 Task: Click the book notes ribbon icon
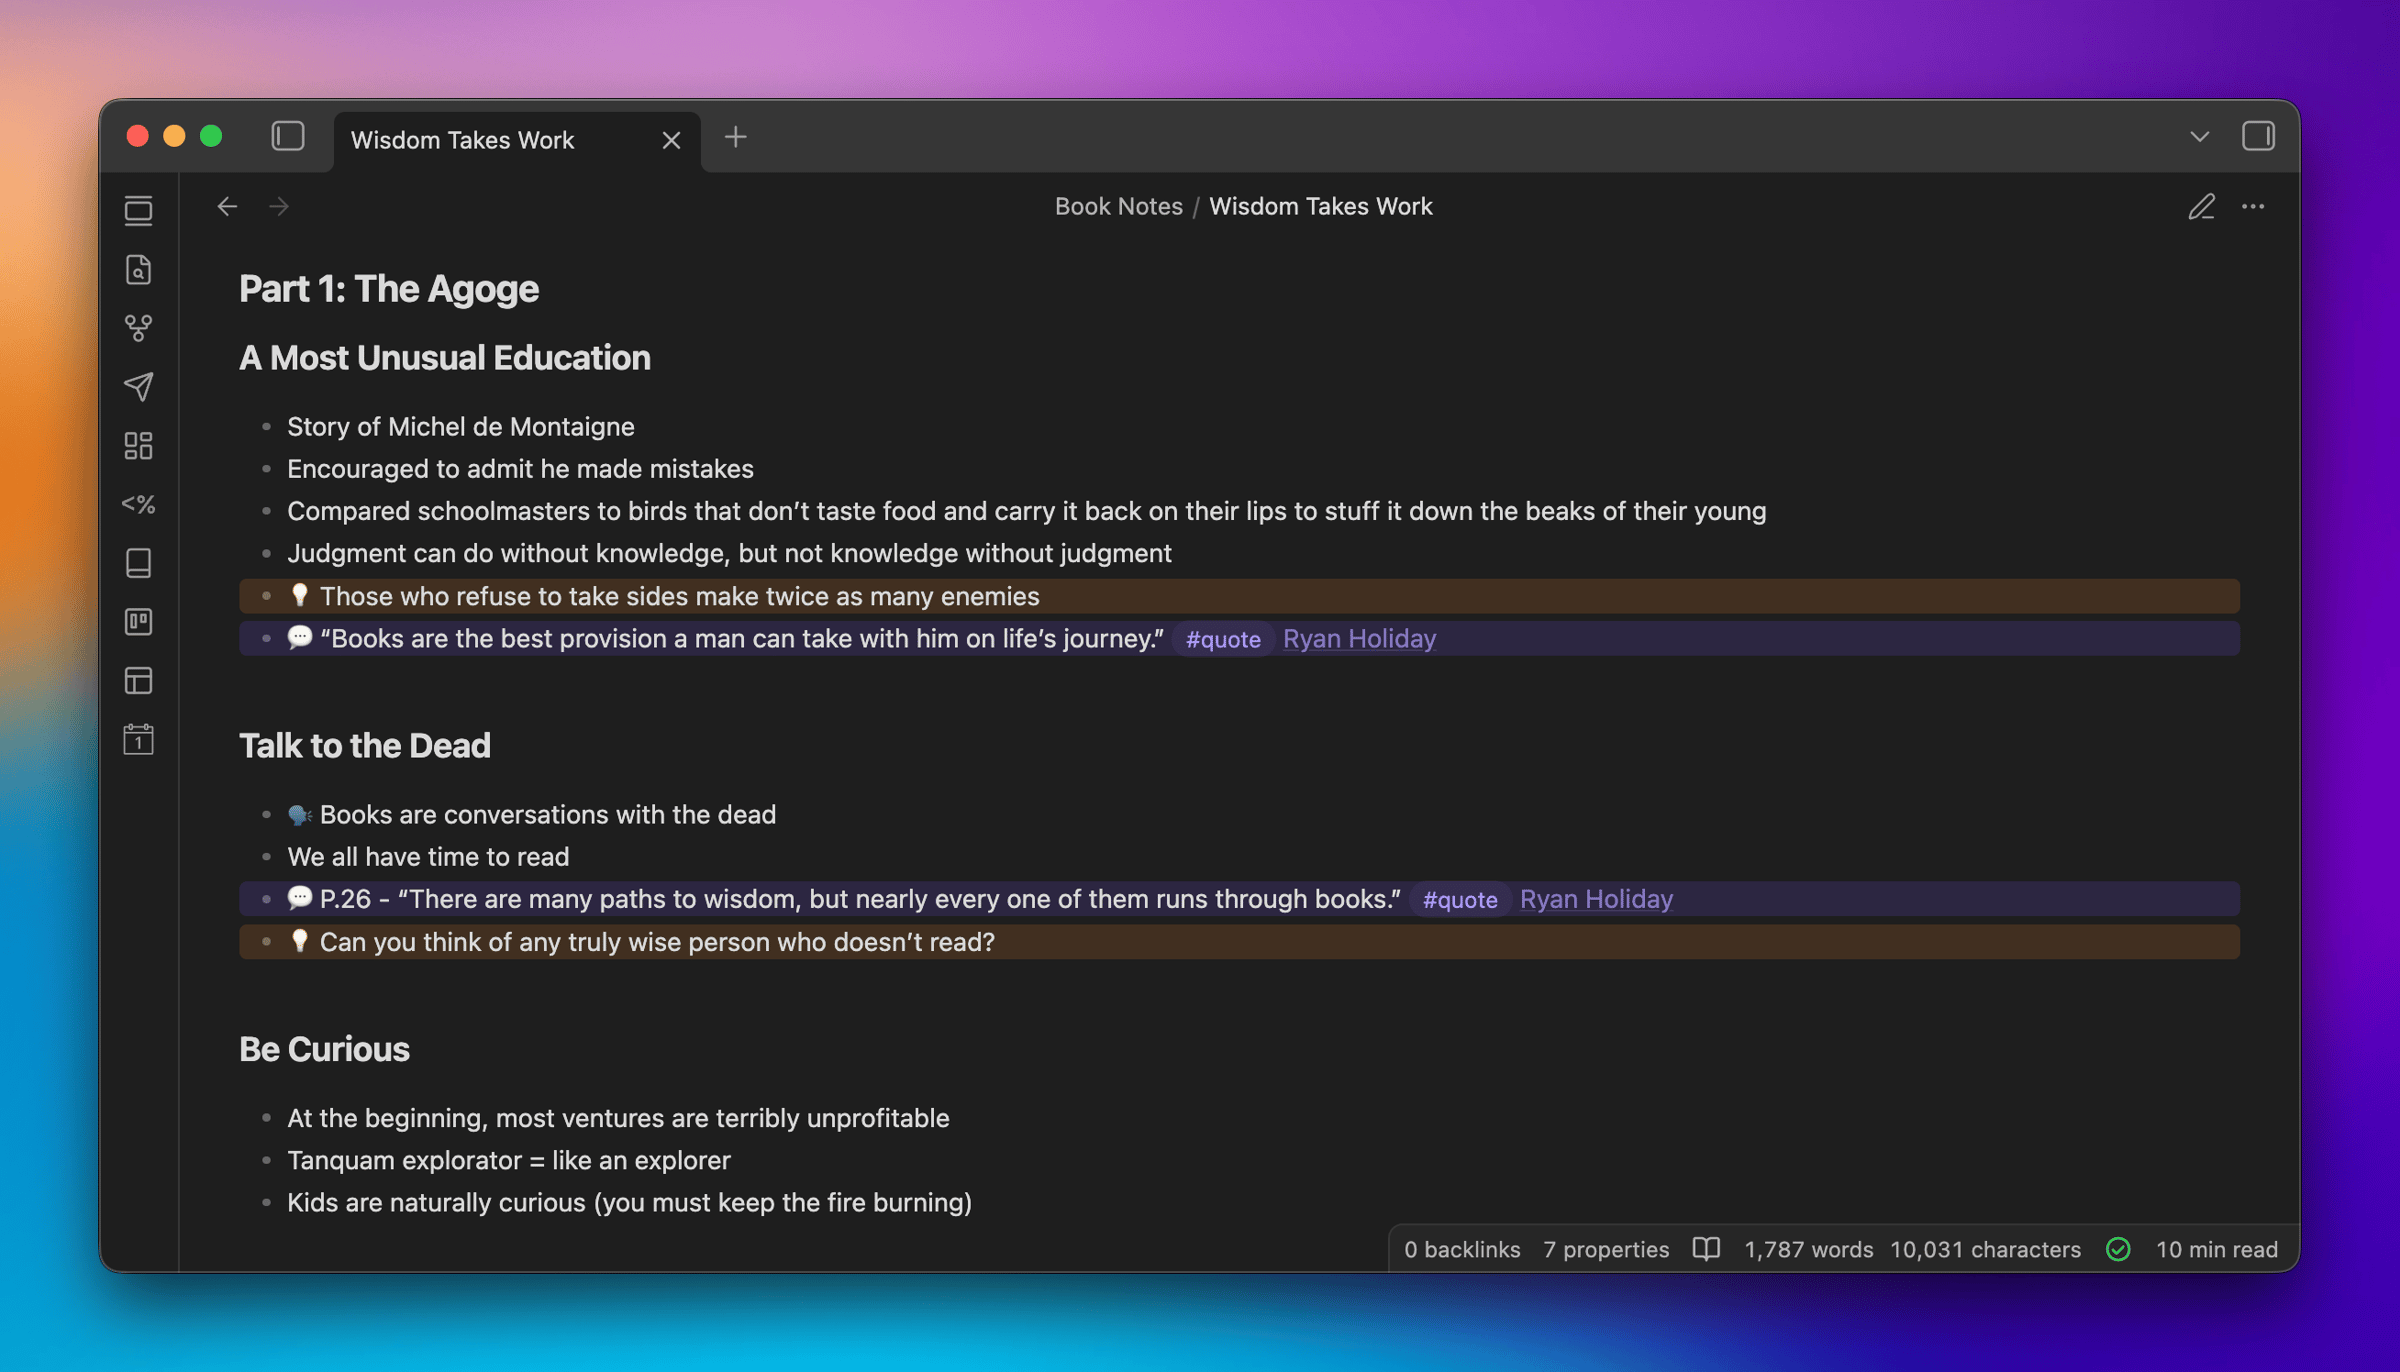138,563
